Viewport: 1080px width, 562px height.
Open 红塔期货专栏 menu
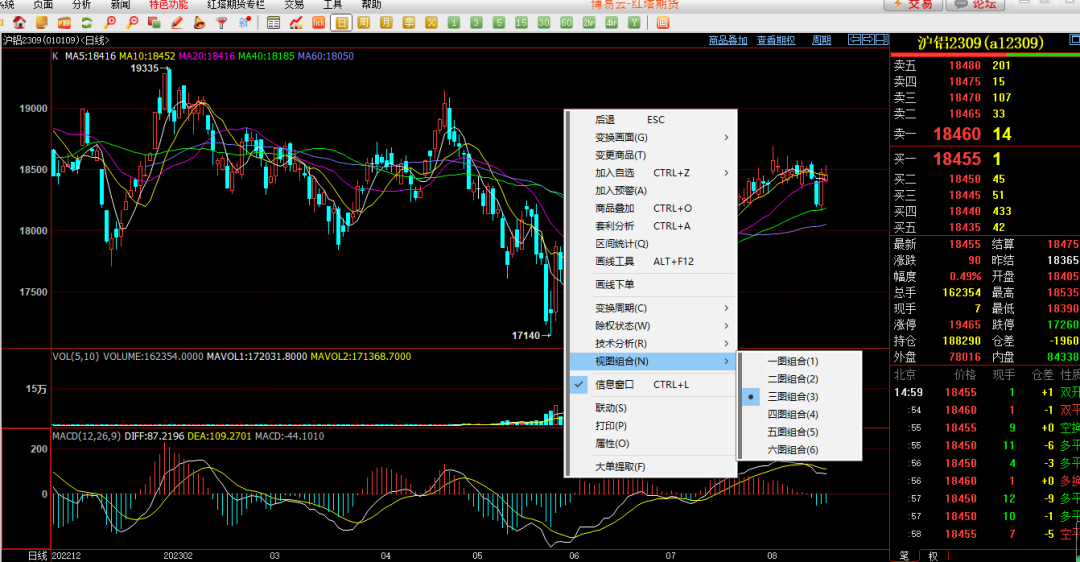[x=236, y=5]
